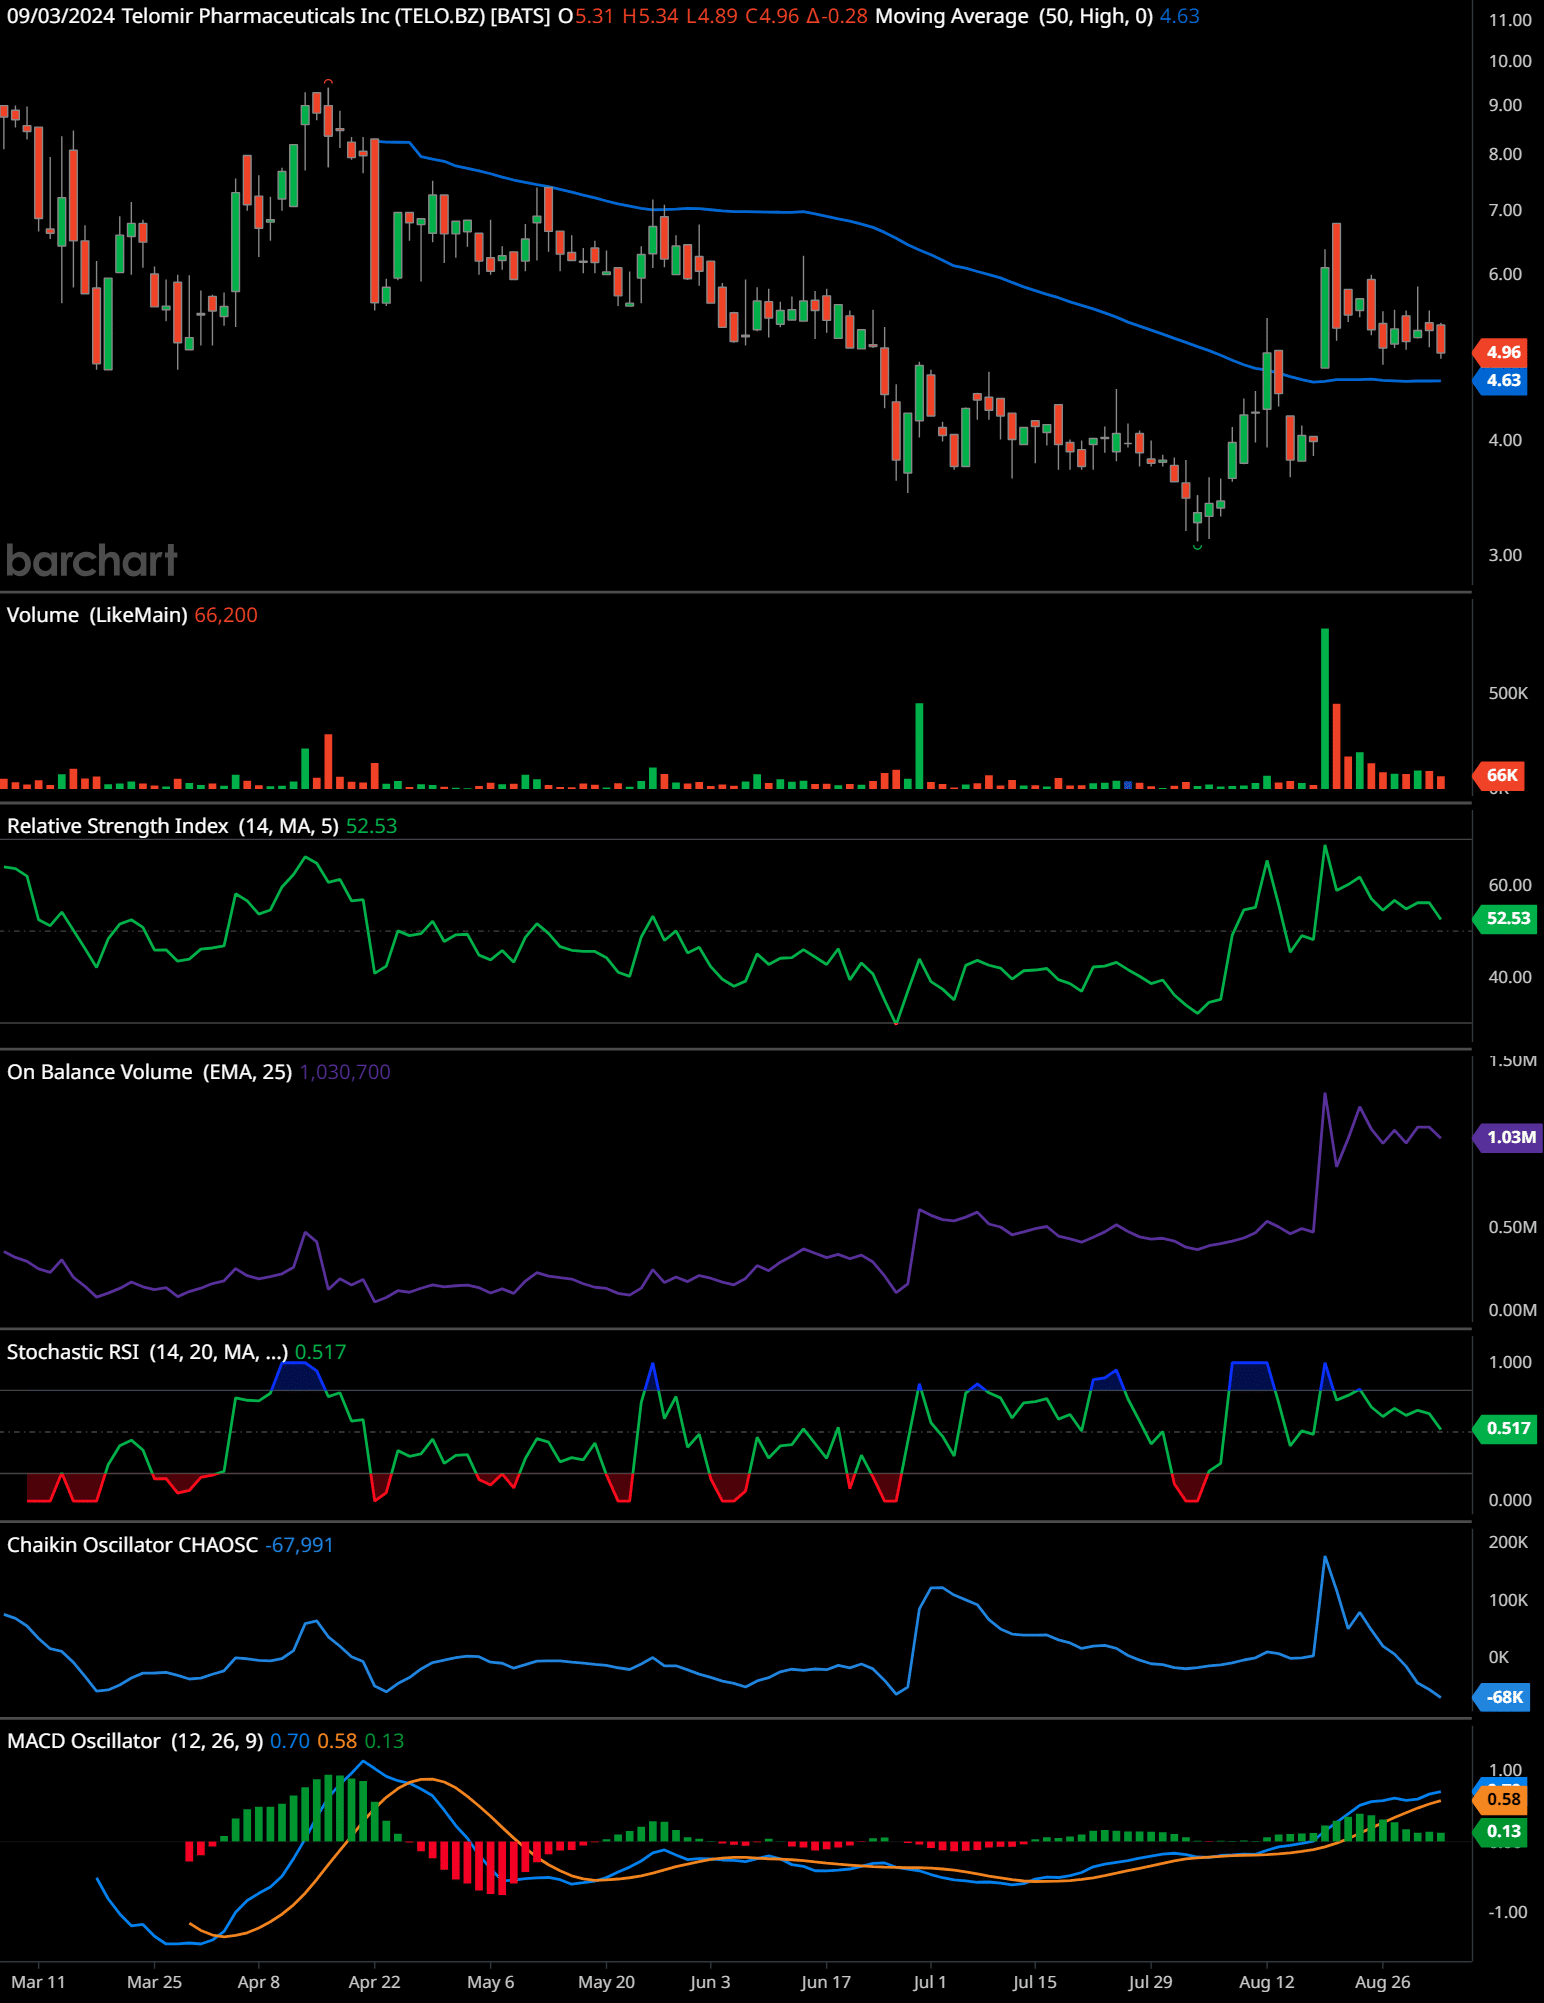The image size is (1544, 2003).
Task: Click the 0K Chaikin axis label
Action: click(1498, 1657)
